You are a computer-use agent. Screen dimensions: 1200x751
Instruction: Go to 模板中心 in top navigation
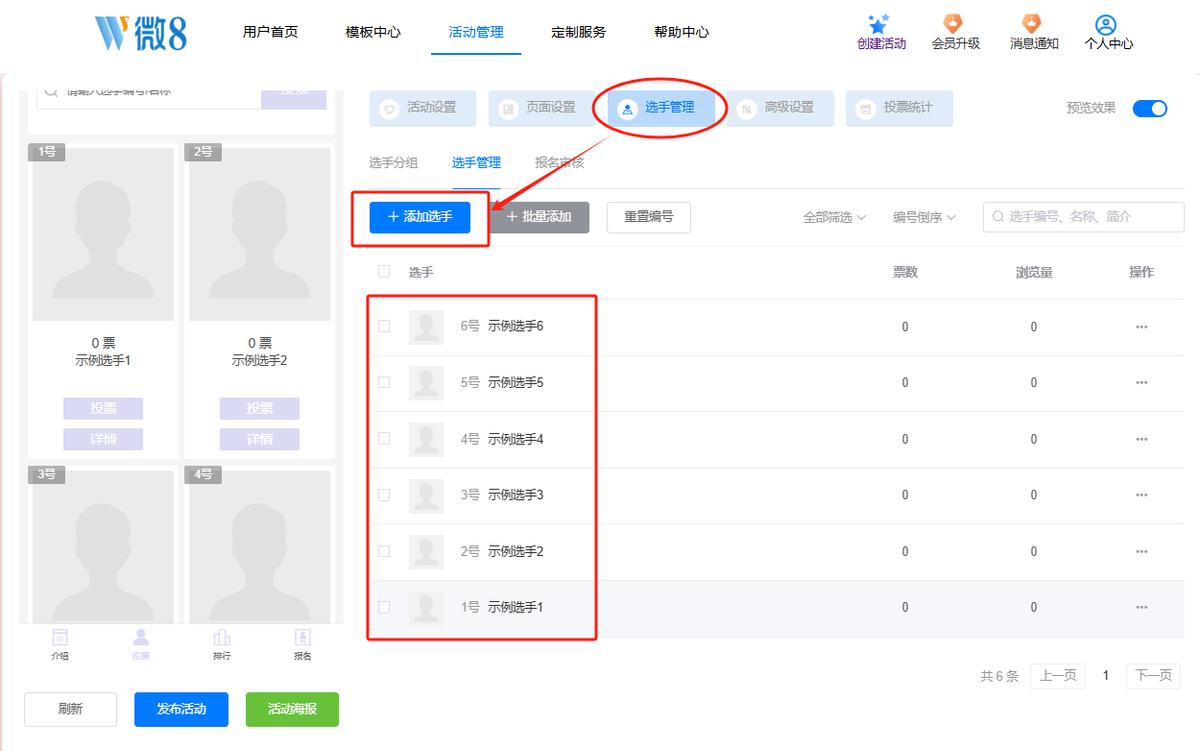[x=373, y=32]
